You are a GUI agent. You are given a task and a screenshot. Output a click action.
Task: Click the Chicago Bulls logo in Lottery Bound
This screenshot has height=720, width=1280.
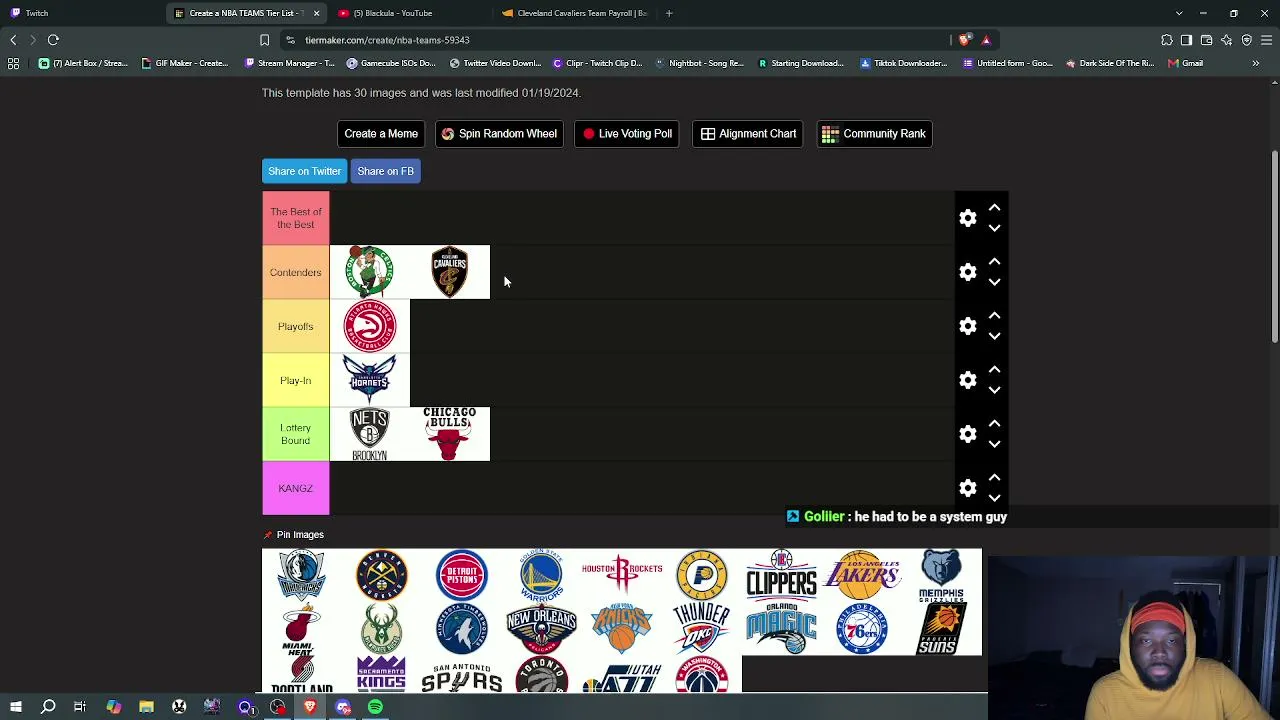(449, 434)
